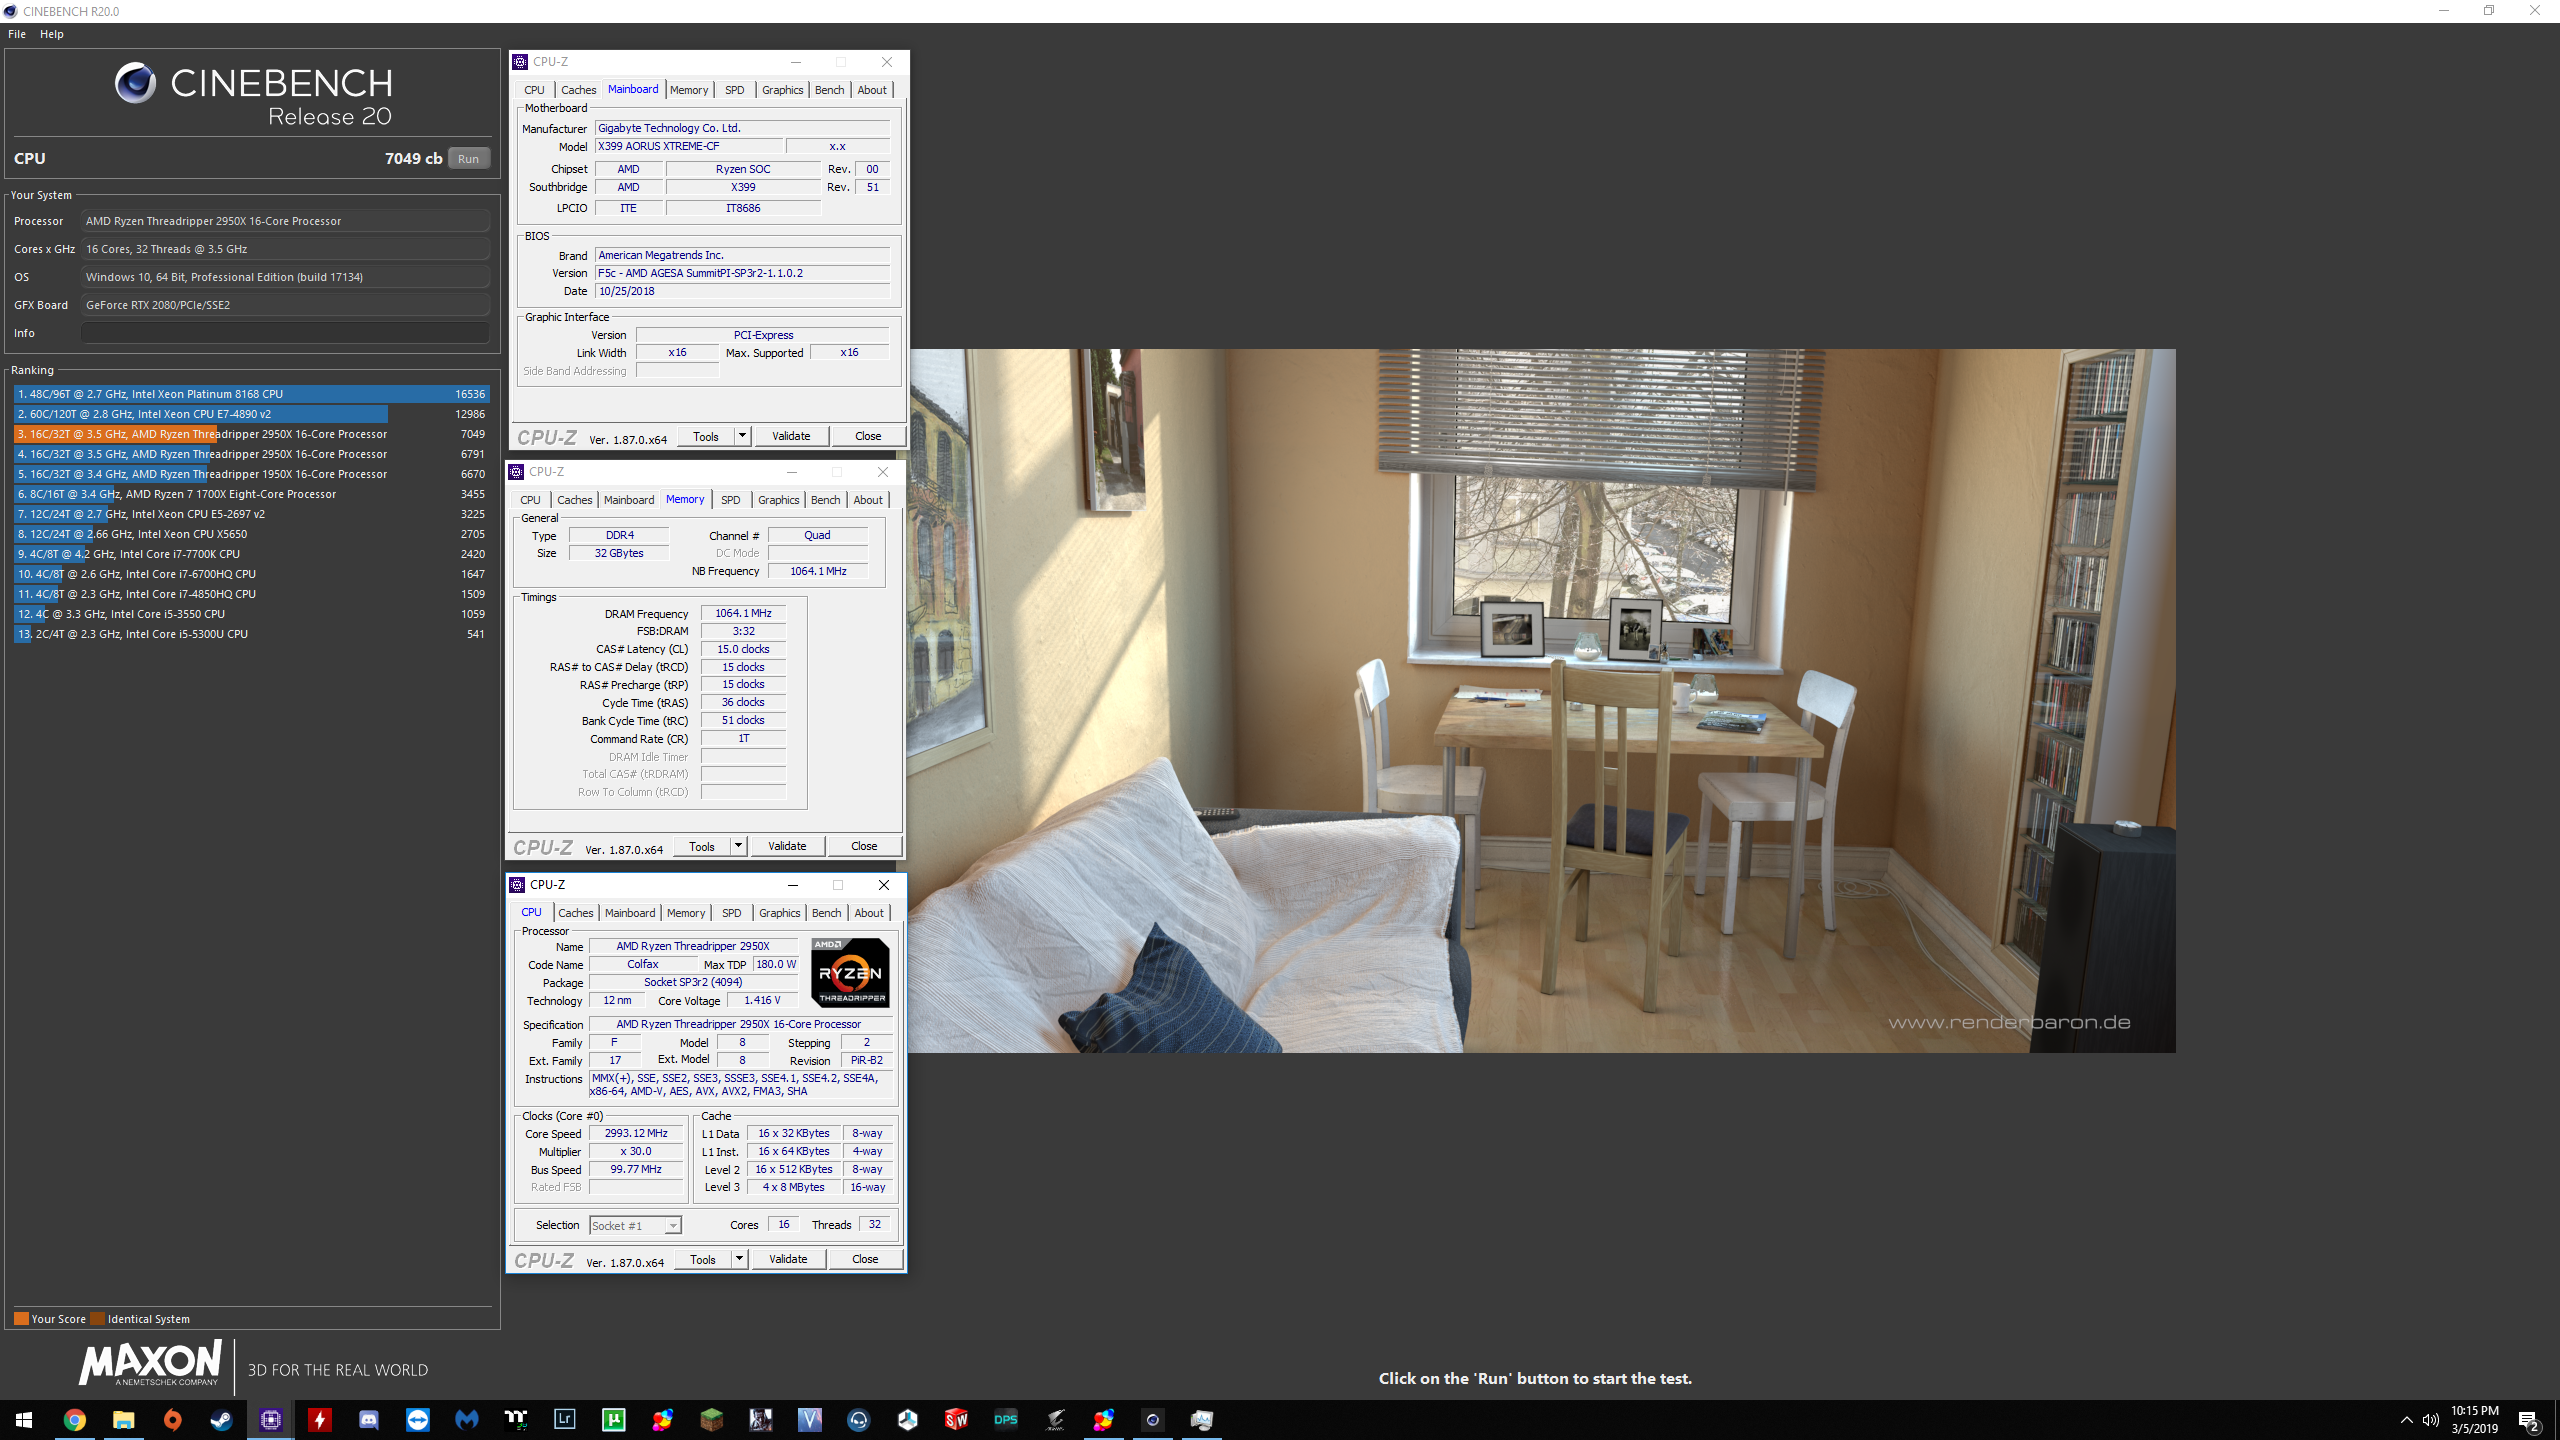Click the white cube taskbar icon
Screen dimensions: 2560x1440
[x=908, y=1420]
